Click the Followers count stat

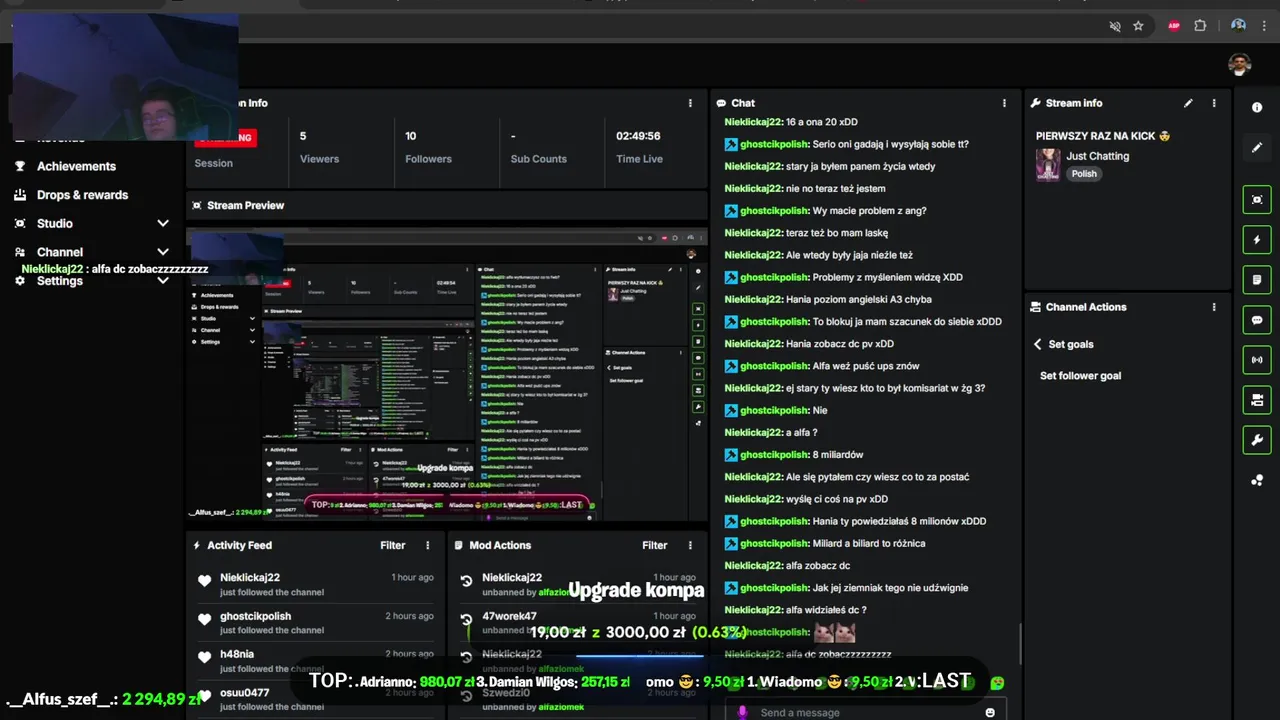coord(428,147)
